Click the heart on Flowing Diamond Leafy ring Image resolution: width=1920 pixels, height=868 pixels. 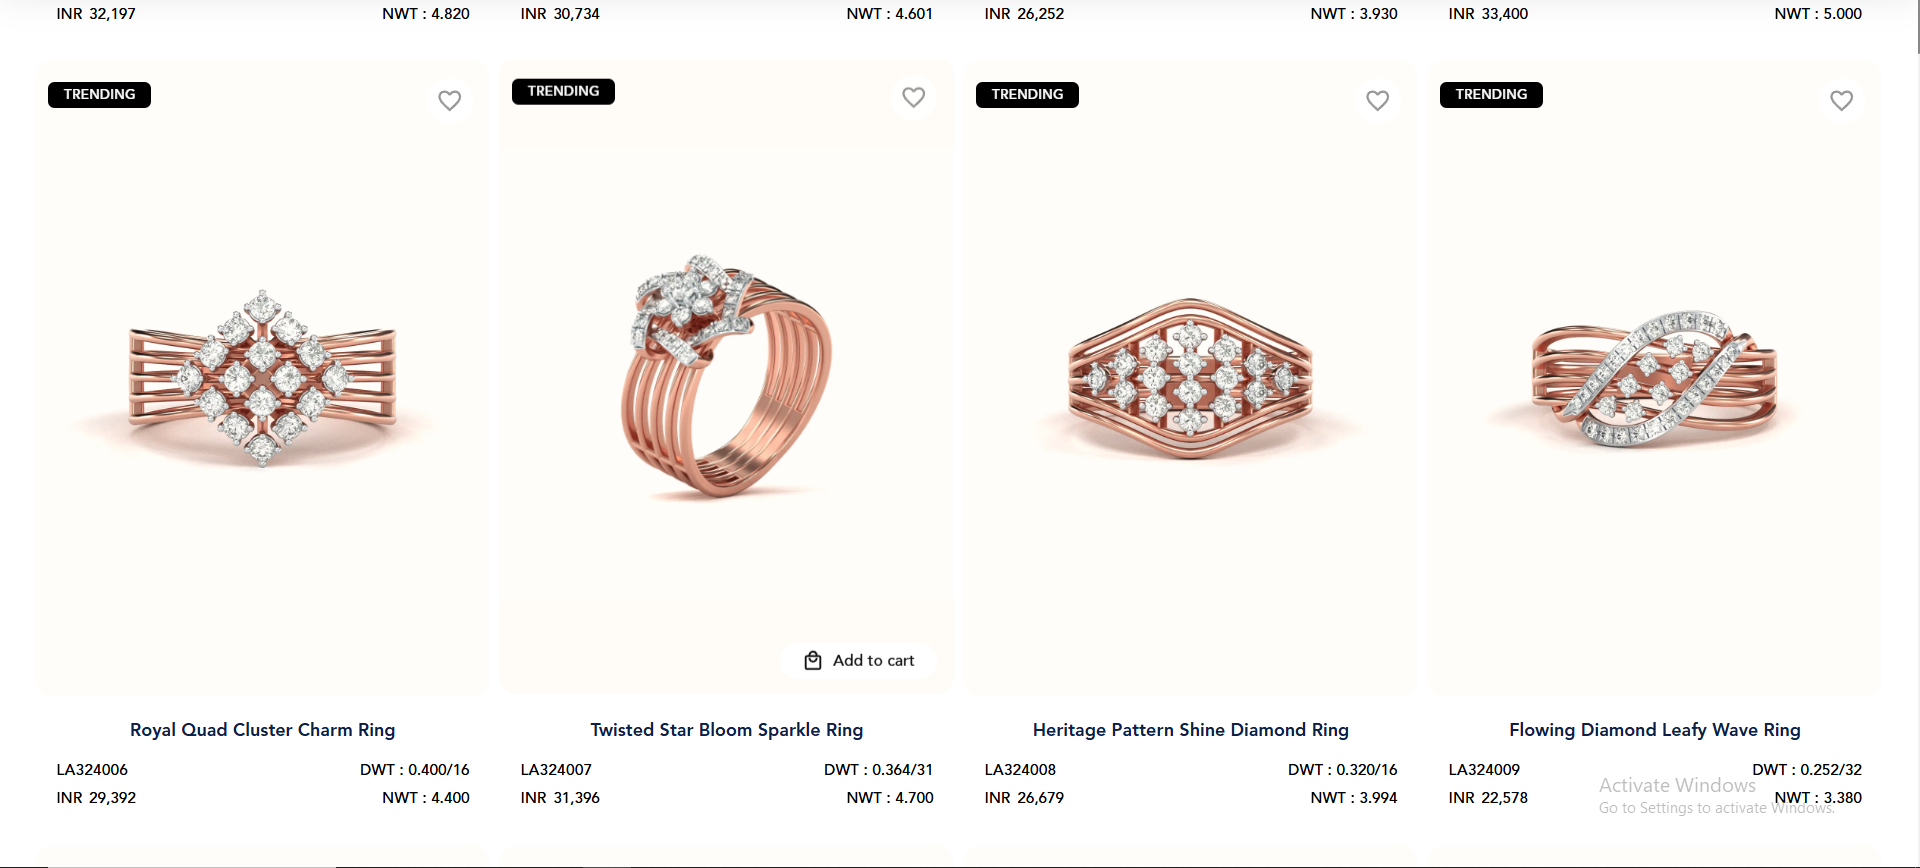pos(1841,100)
